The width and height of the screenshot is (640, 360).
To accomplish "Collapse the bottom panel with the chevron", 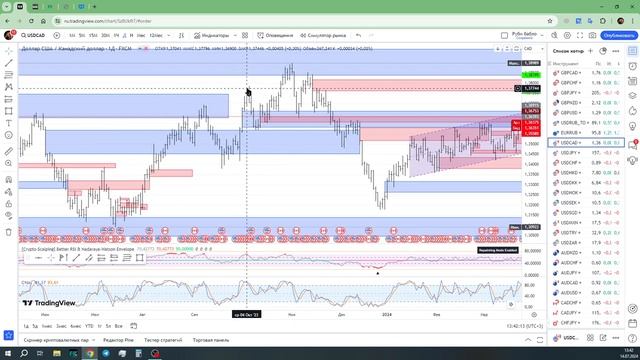I will [528, 340].
